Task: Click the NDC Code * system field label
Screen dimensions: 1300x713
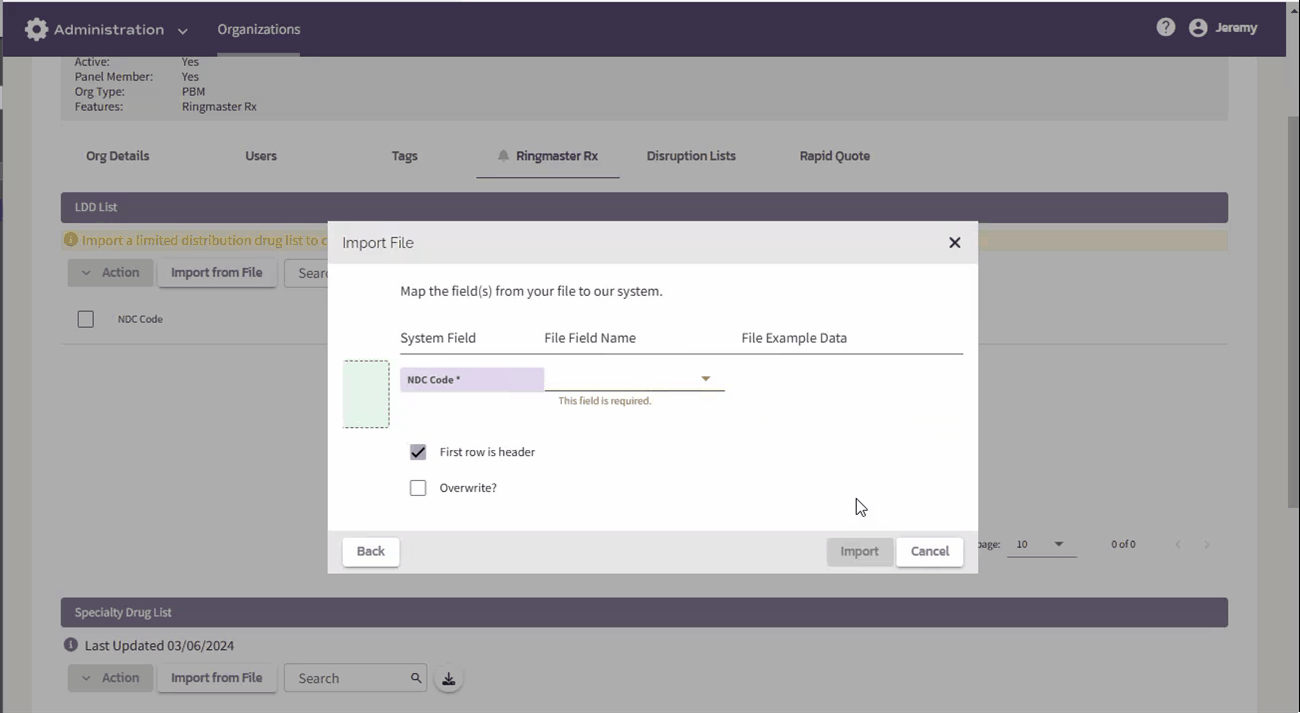Action: click(472, 380)
